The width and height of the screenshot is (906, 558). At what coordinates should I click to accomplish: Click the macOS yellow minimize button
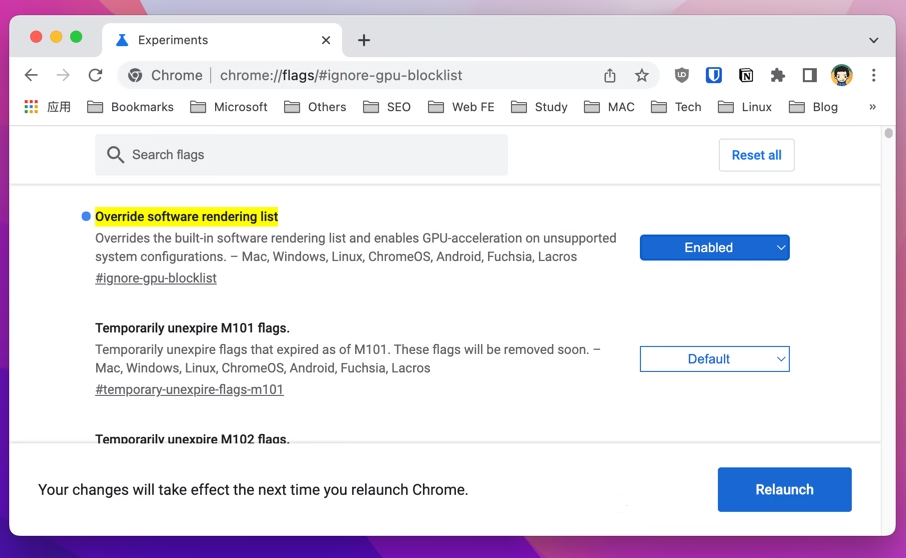(56, 37)
